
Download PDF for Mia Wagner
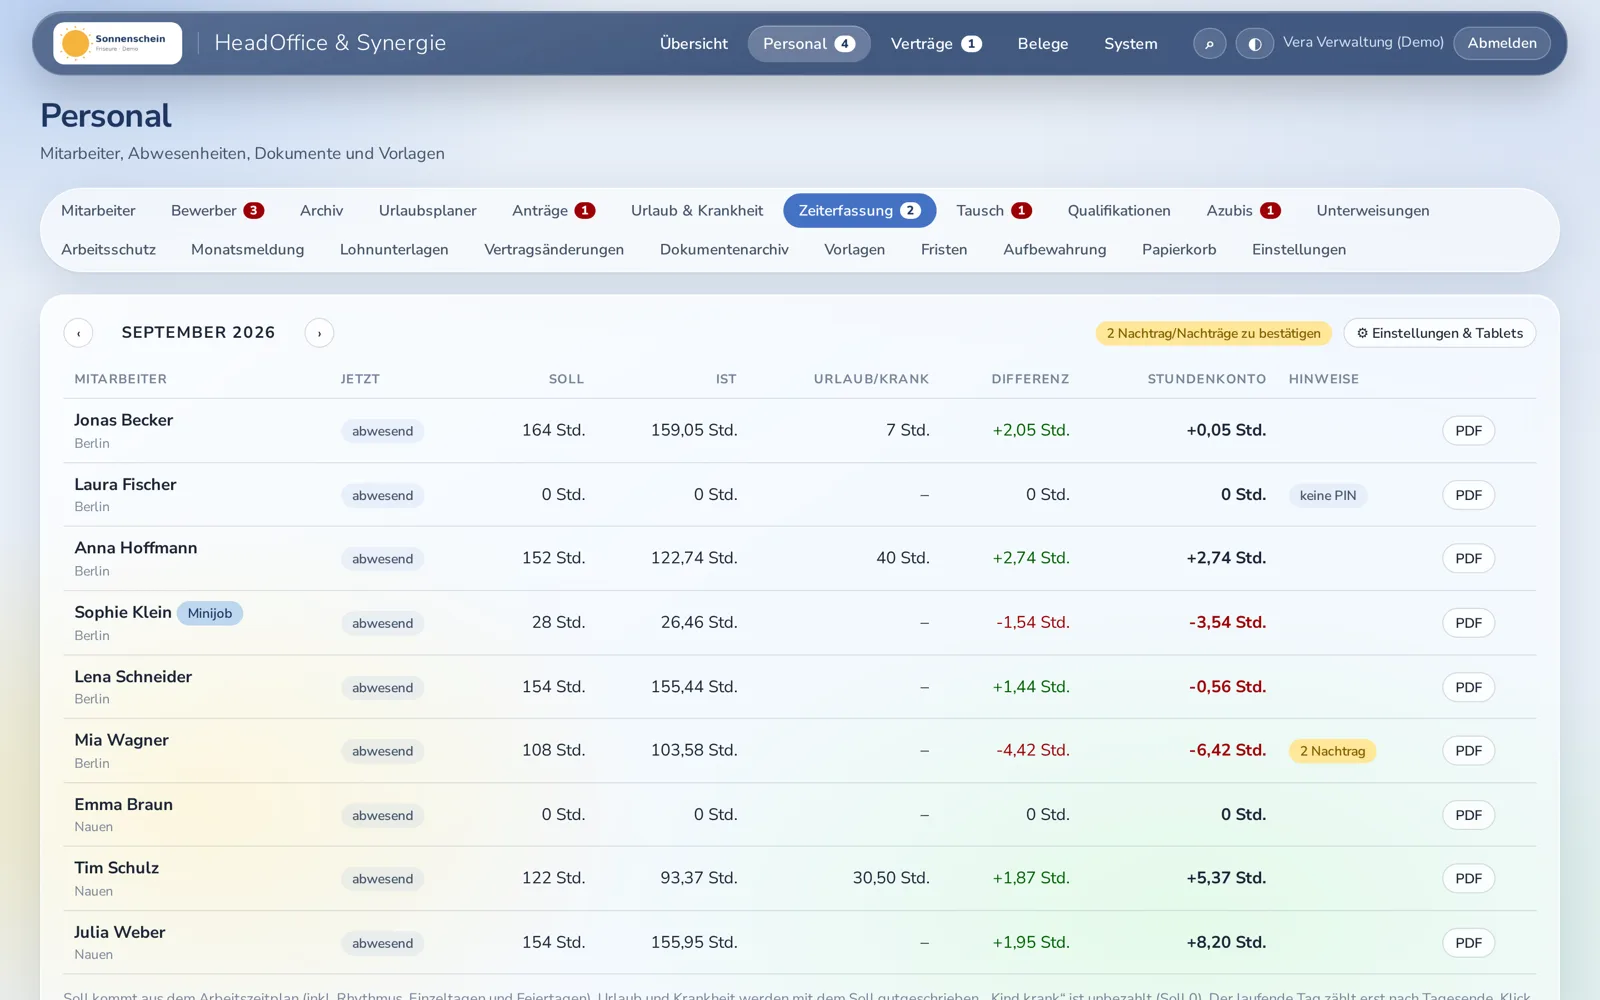coord(1468,751)
